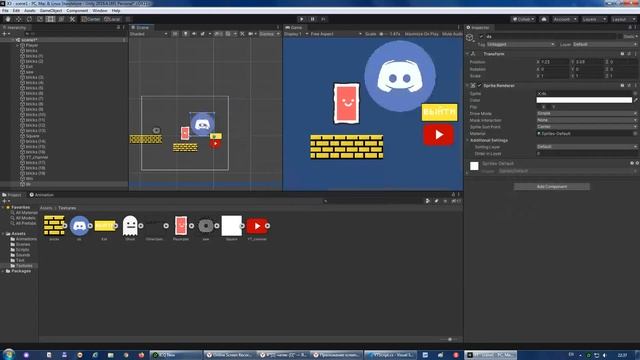Select the Rotate tool in the toolbar
Image resolution: width=640 pixels, height=360 pixels.
coord(29,19)
